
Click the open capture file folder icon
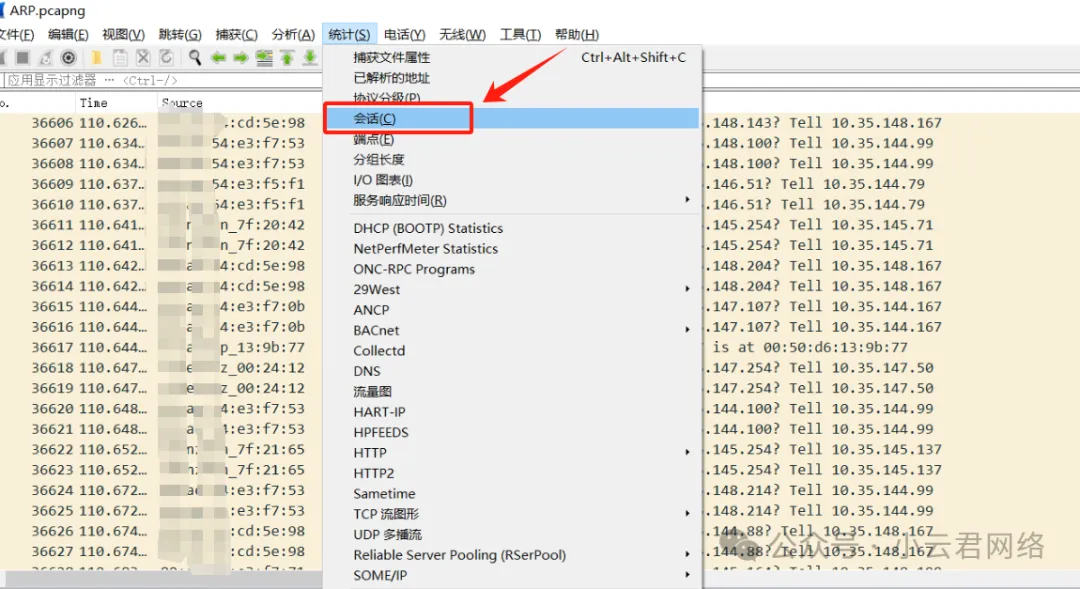pyautogui.click(x=97, y=58)
